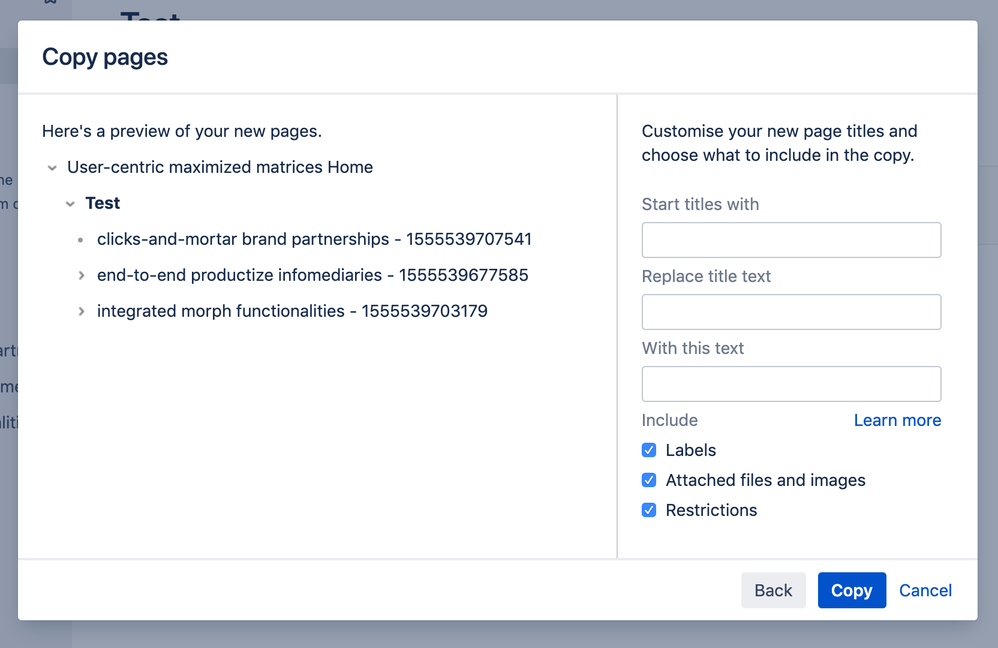The image size is (998, 648).
Task: Select integrated morph functionalities tree item
Action: pos(292,311)
